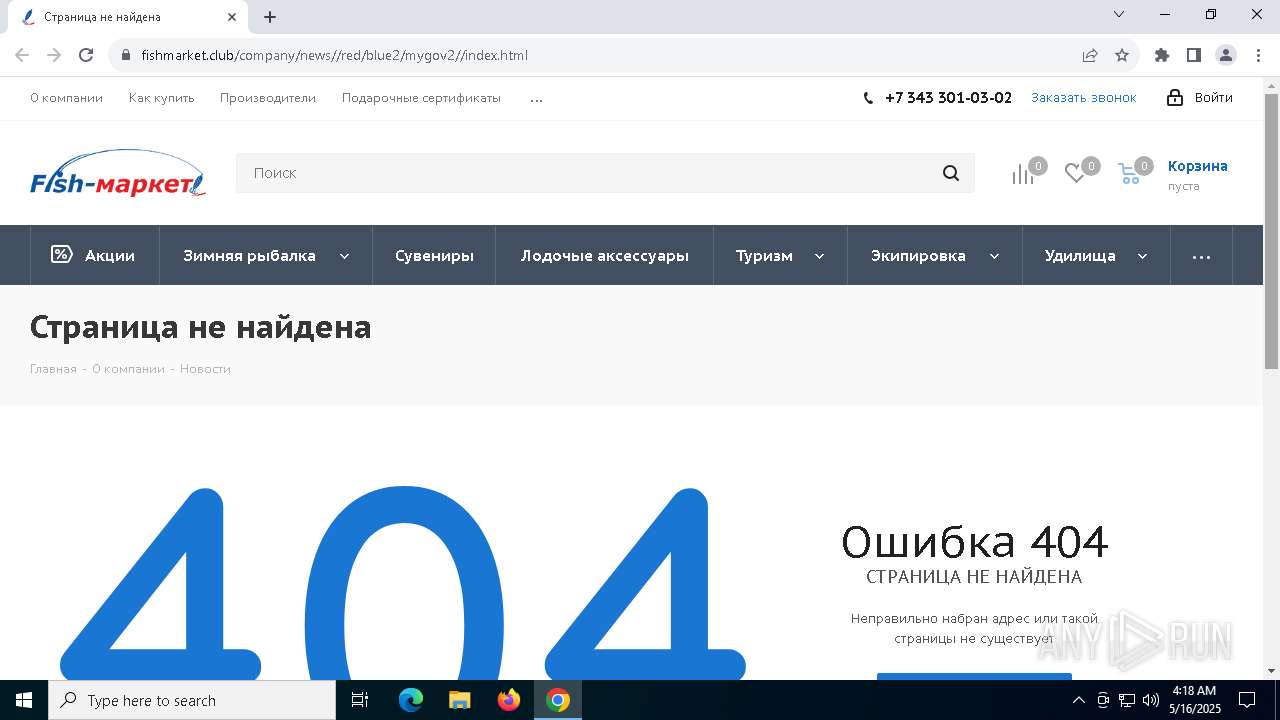Reload the page with browser refresh button

coord(86,55)
